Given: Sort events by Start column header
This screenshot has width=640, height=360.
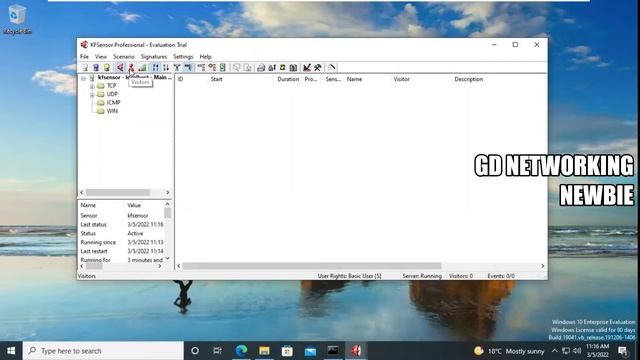Looking at the screenshot, I should point(216,79).
